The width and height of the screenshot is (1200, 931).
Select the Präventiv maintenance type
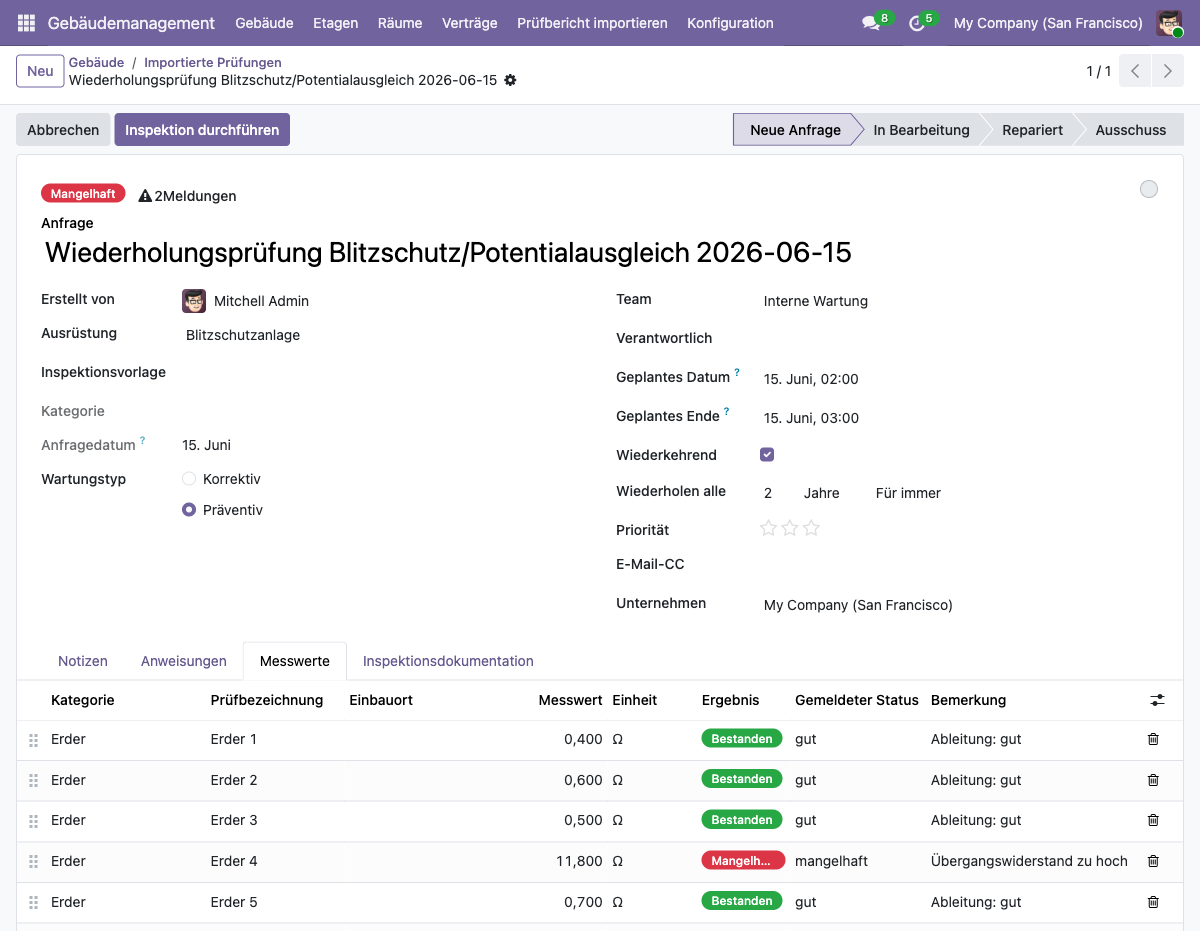pos(189,510)
